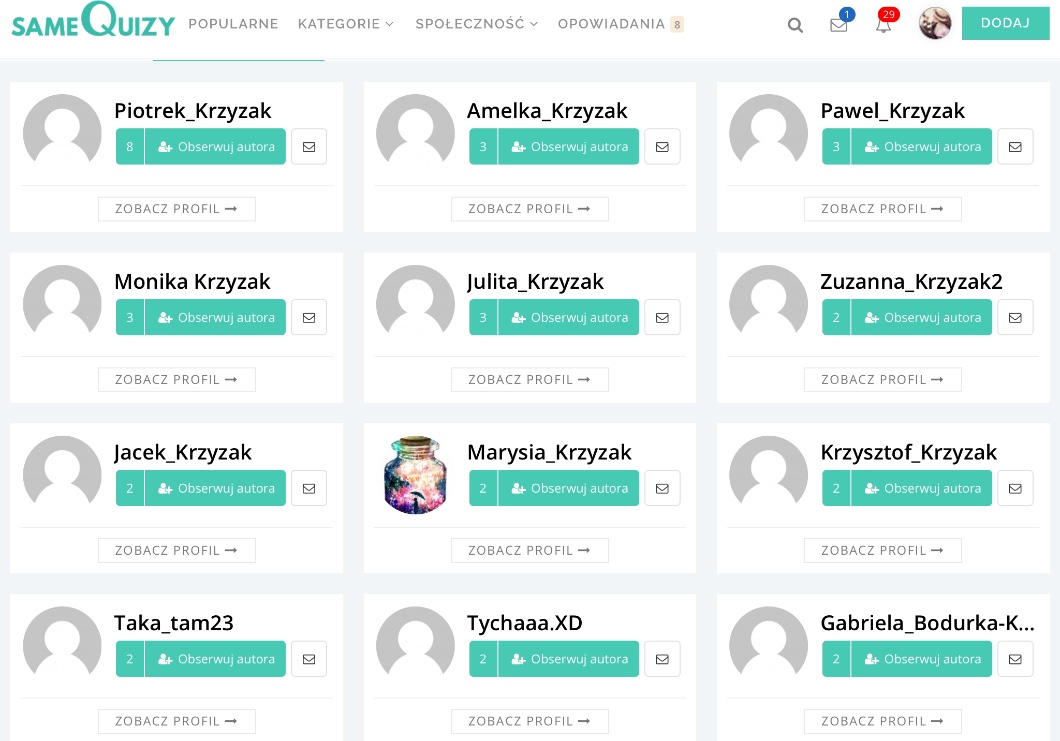Follow author Pawel_Krzyzak
The width and height of the screenshot is (1060, 741).
[x=921, y=147]
